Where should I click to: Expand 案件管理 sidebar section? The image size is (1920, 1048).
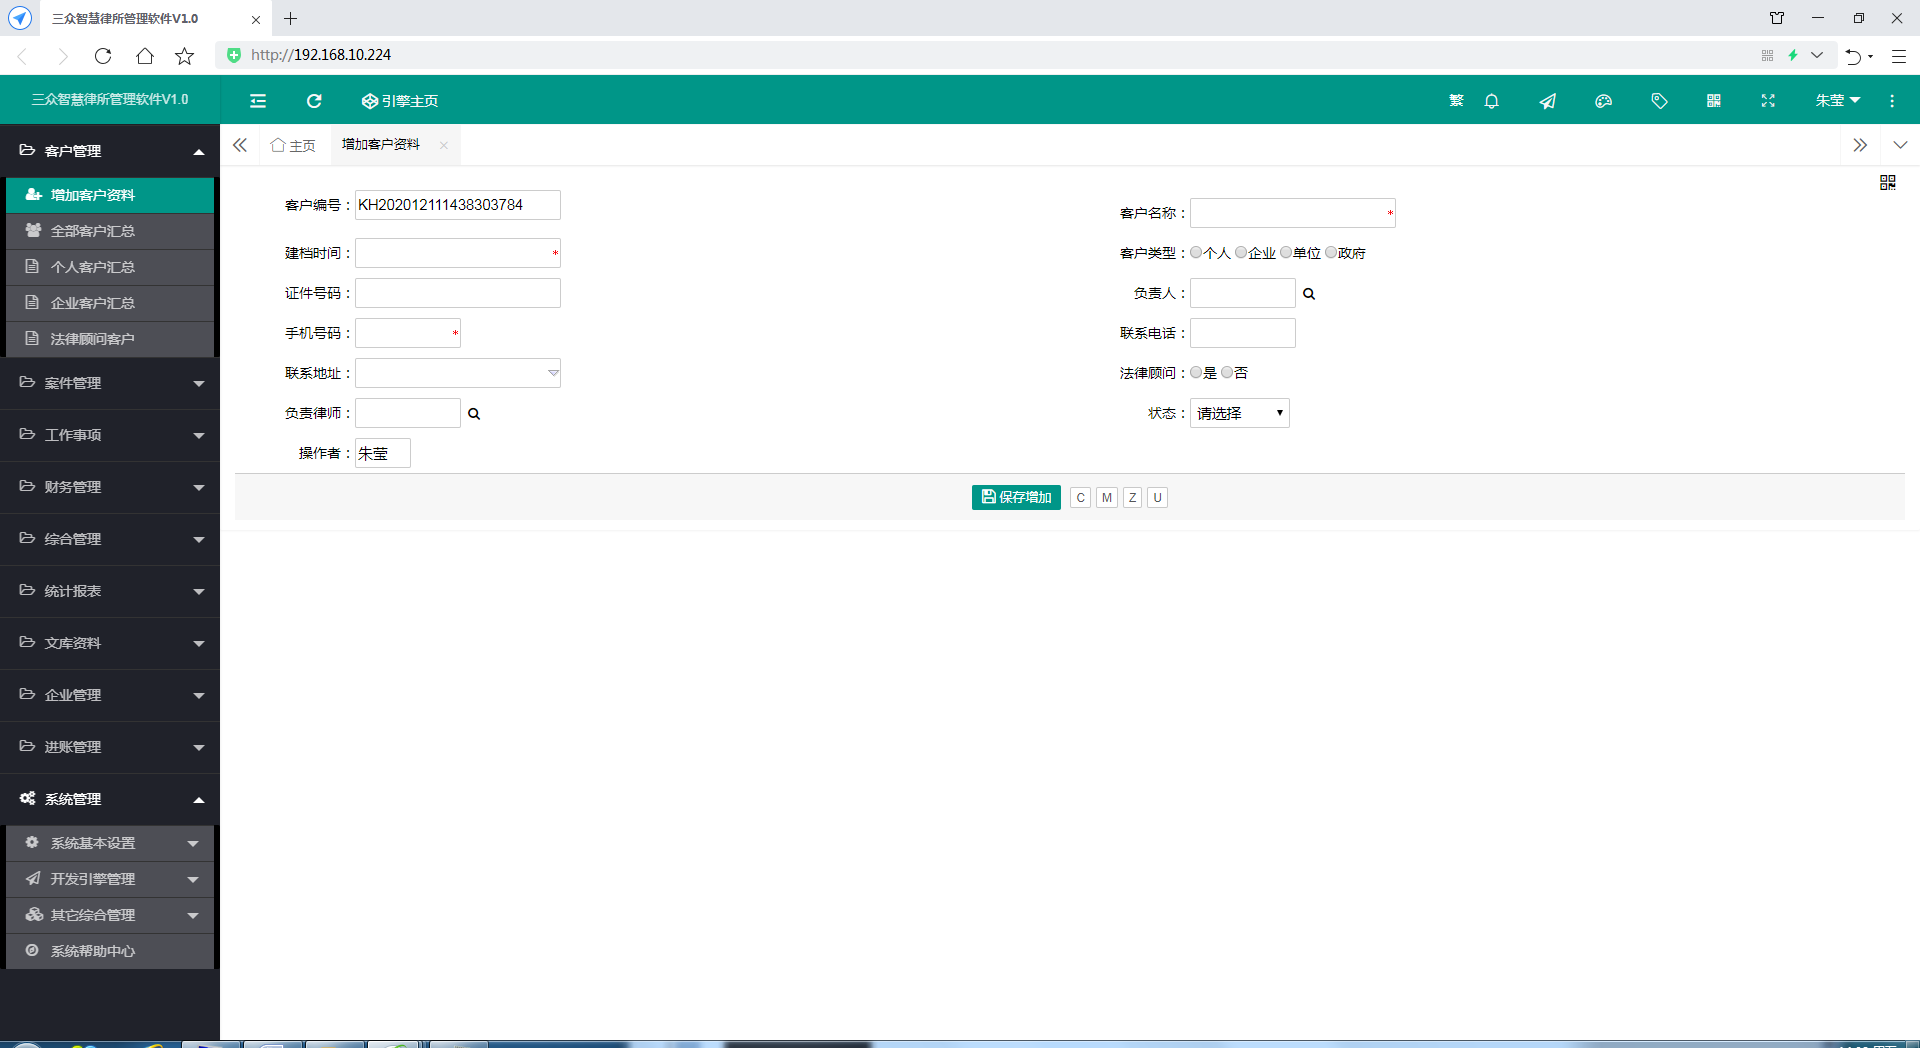tap(110, 383)
